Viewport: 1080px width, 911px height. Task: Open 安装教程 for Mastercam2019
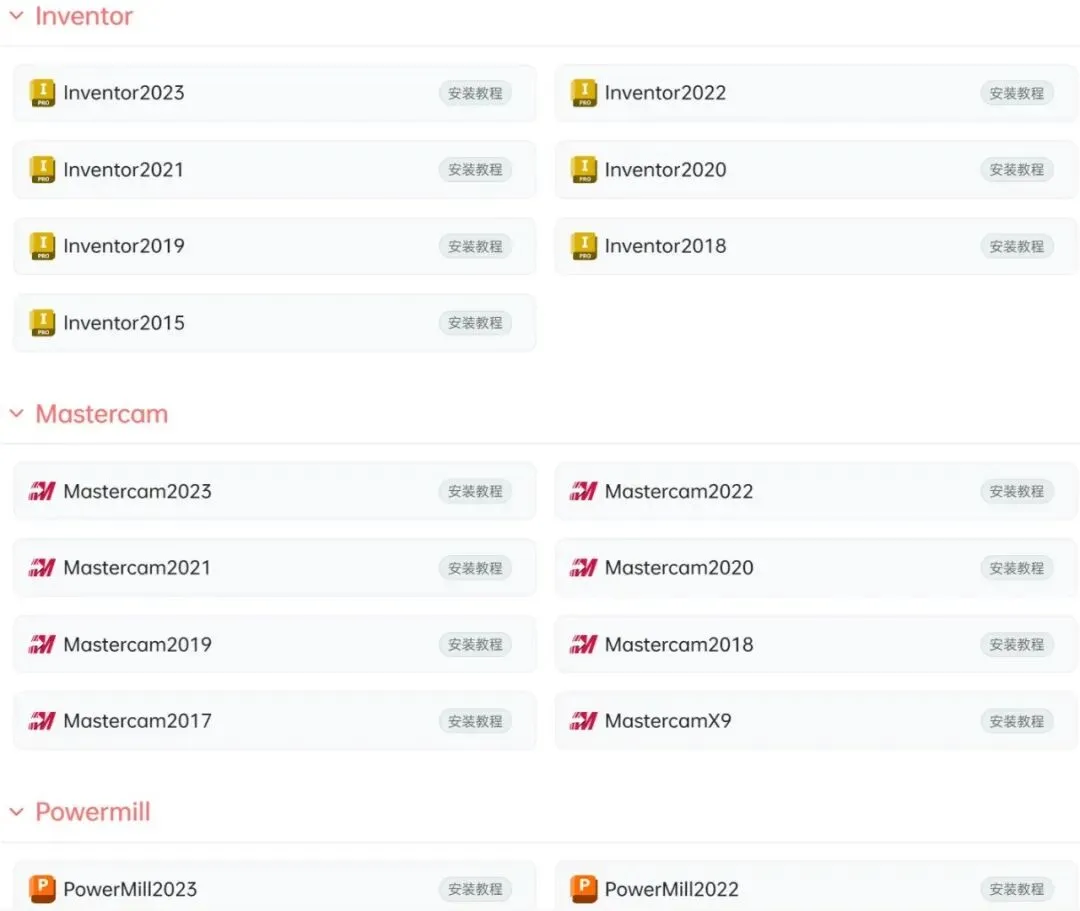(x=475, y=645)
